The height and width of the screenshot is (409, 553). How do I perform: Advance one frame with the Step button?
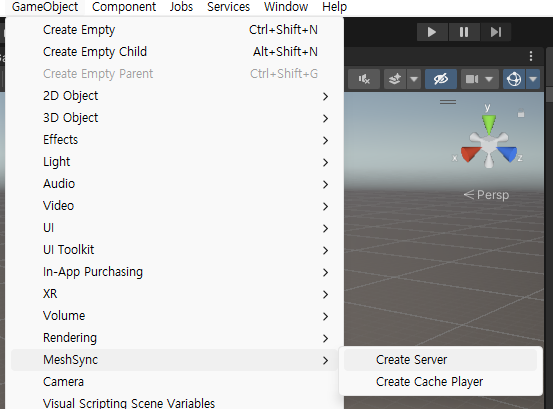pos(496,32)
